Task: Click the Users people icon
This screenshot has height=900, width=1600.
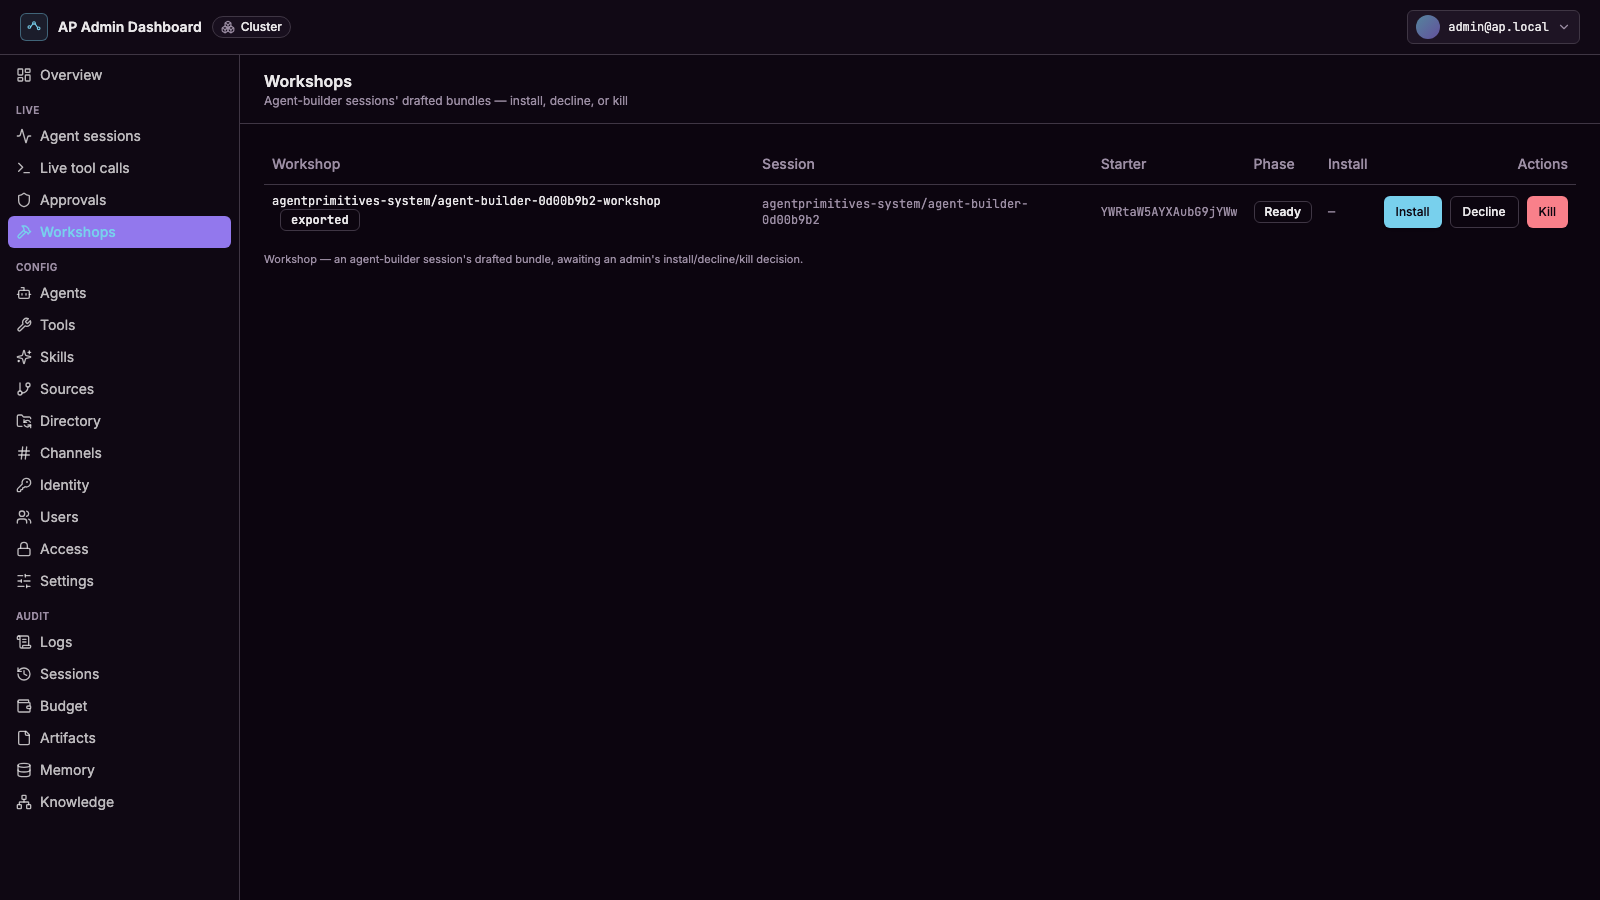Action: pyautogui.click(x=24, y=517)
